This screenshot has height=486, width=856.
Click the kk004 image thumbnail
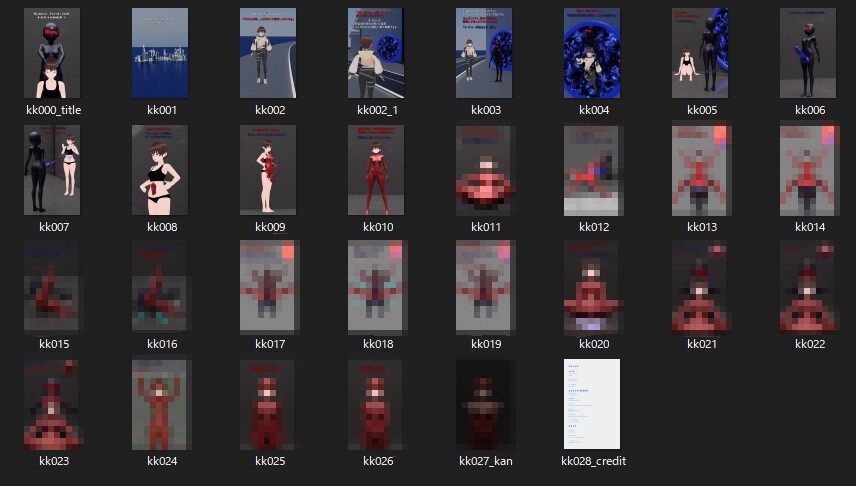pos(592,53)
